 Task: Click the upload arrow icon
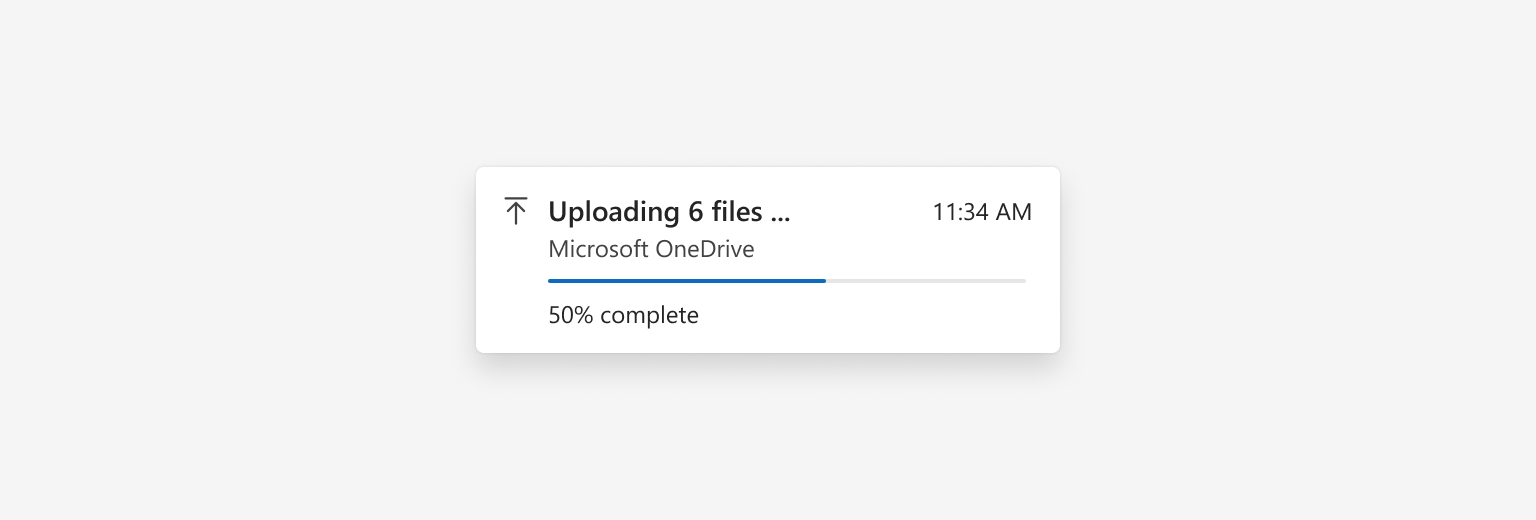pyautogui.click(x=515, y=211)
